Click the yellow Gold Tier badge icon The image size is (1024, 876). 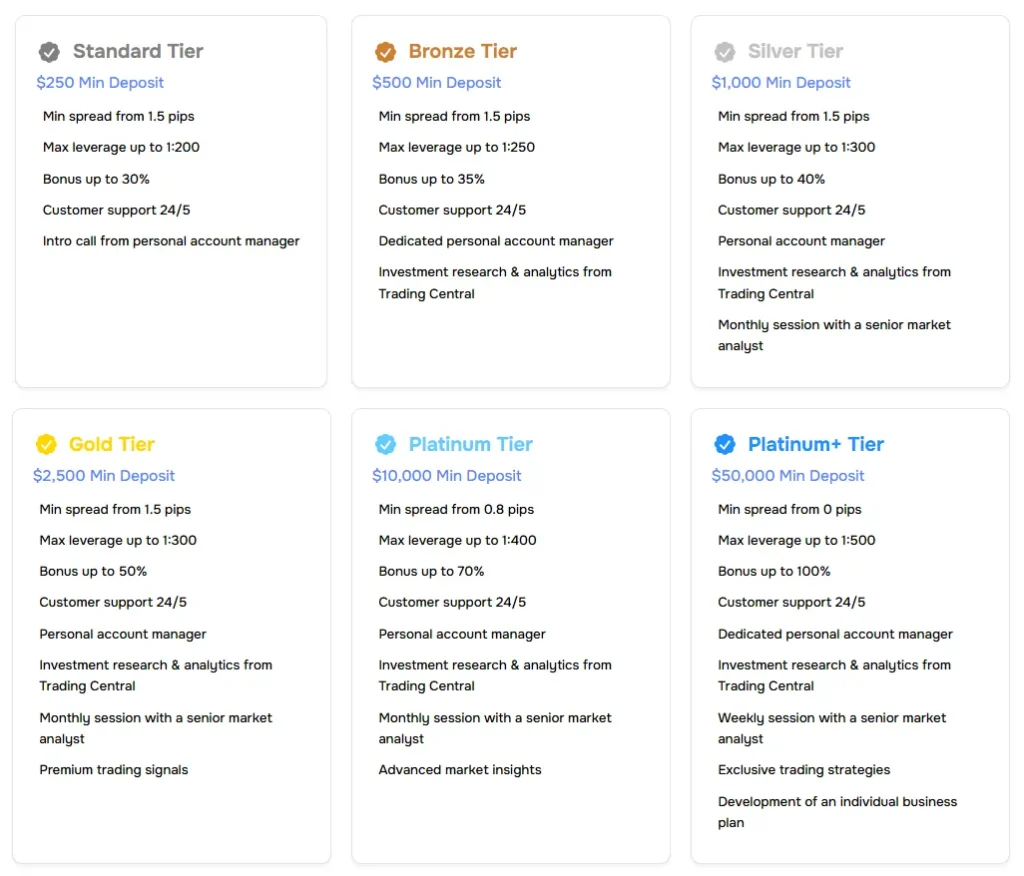pos(46,444)
